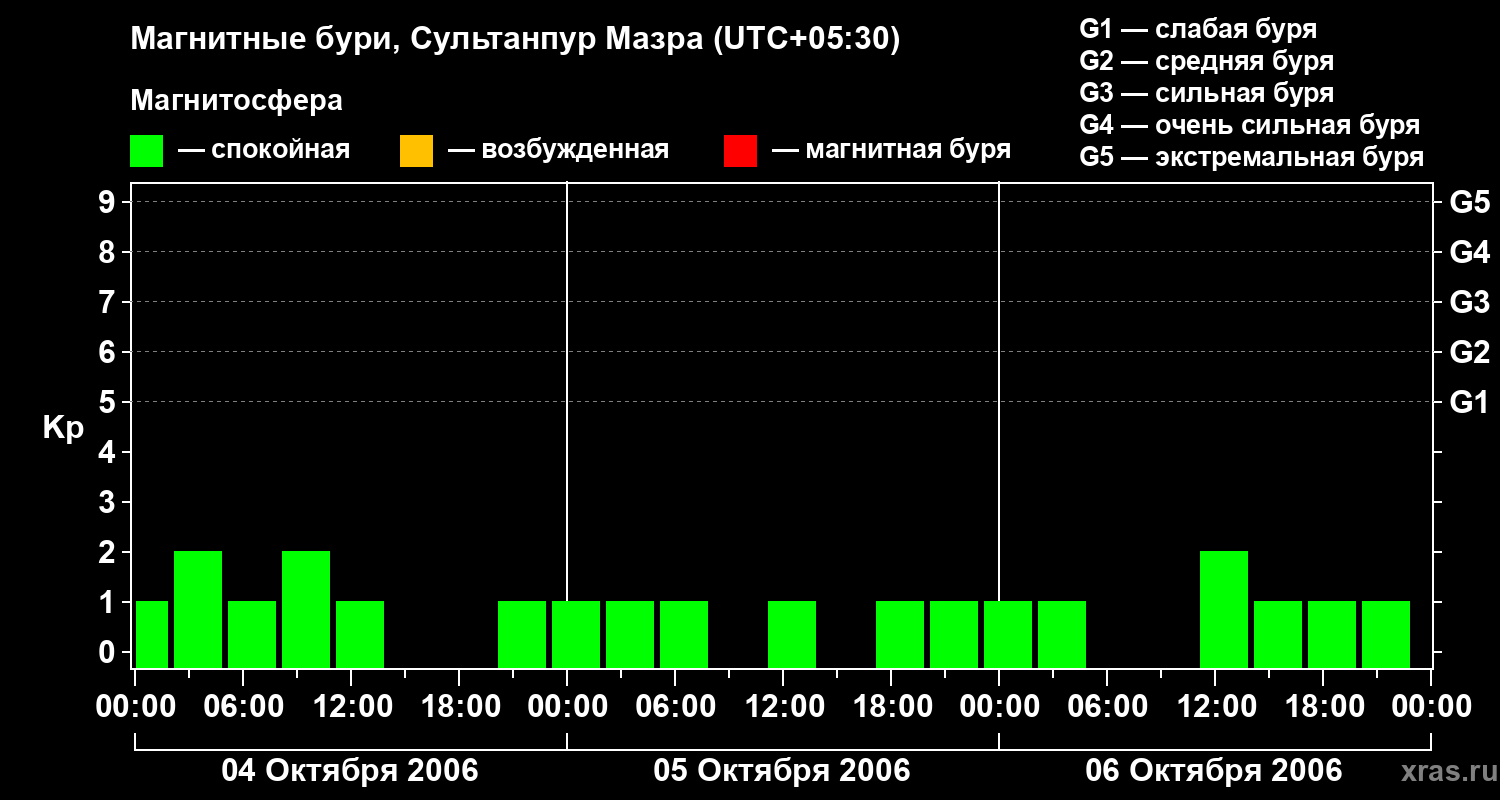This screenshot has height=800, width=1500.
Task: Click the 'G5' storm-scale axis label
Action: pos(1469,202)
